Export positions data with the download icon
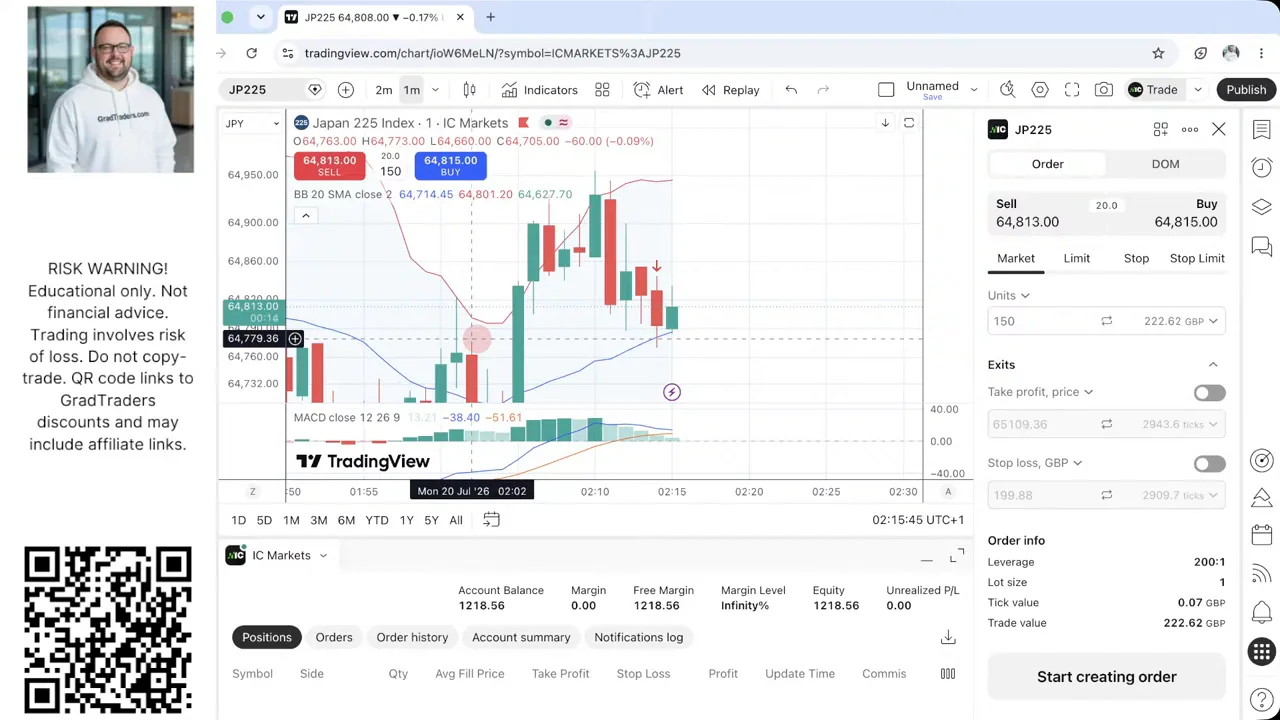Viewport: 1280px width, 720px height. coord(948,637)
